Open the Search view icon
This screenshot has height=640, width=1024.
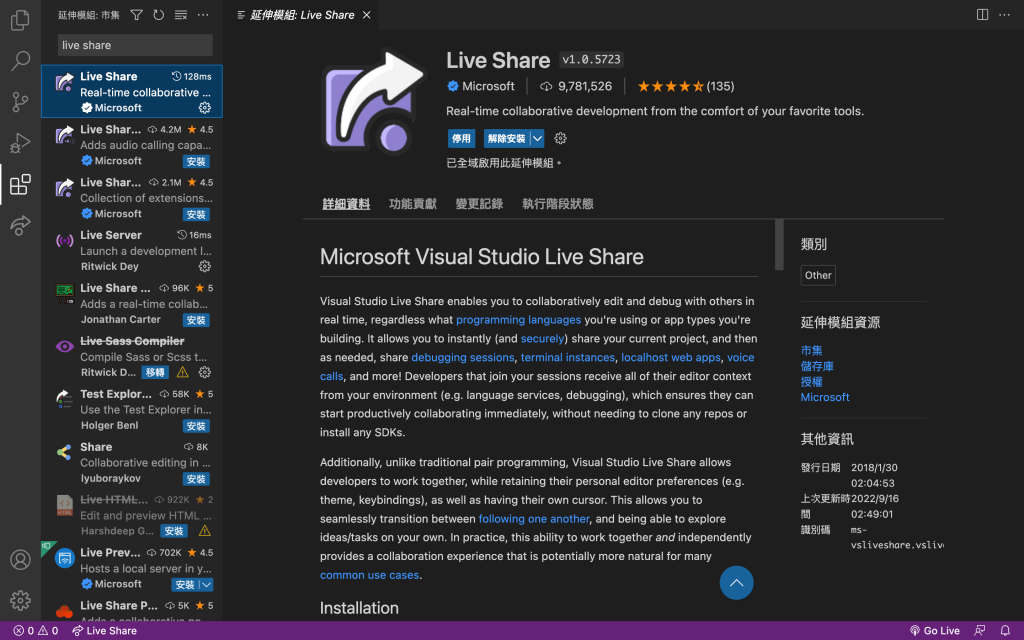pyautogui.click(x=20, y=61)
